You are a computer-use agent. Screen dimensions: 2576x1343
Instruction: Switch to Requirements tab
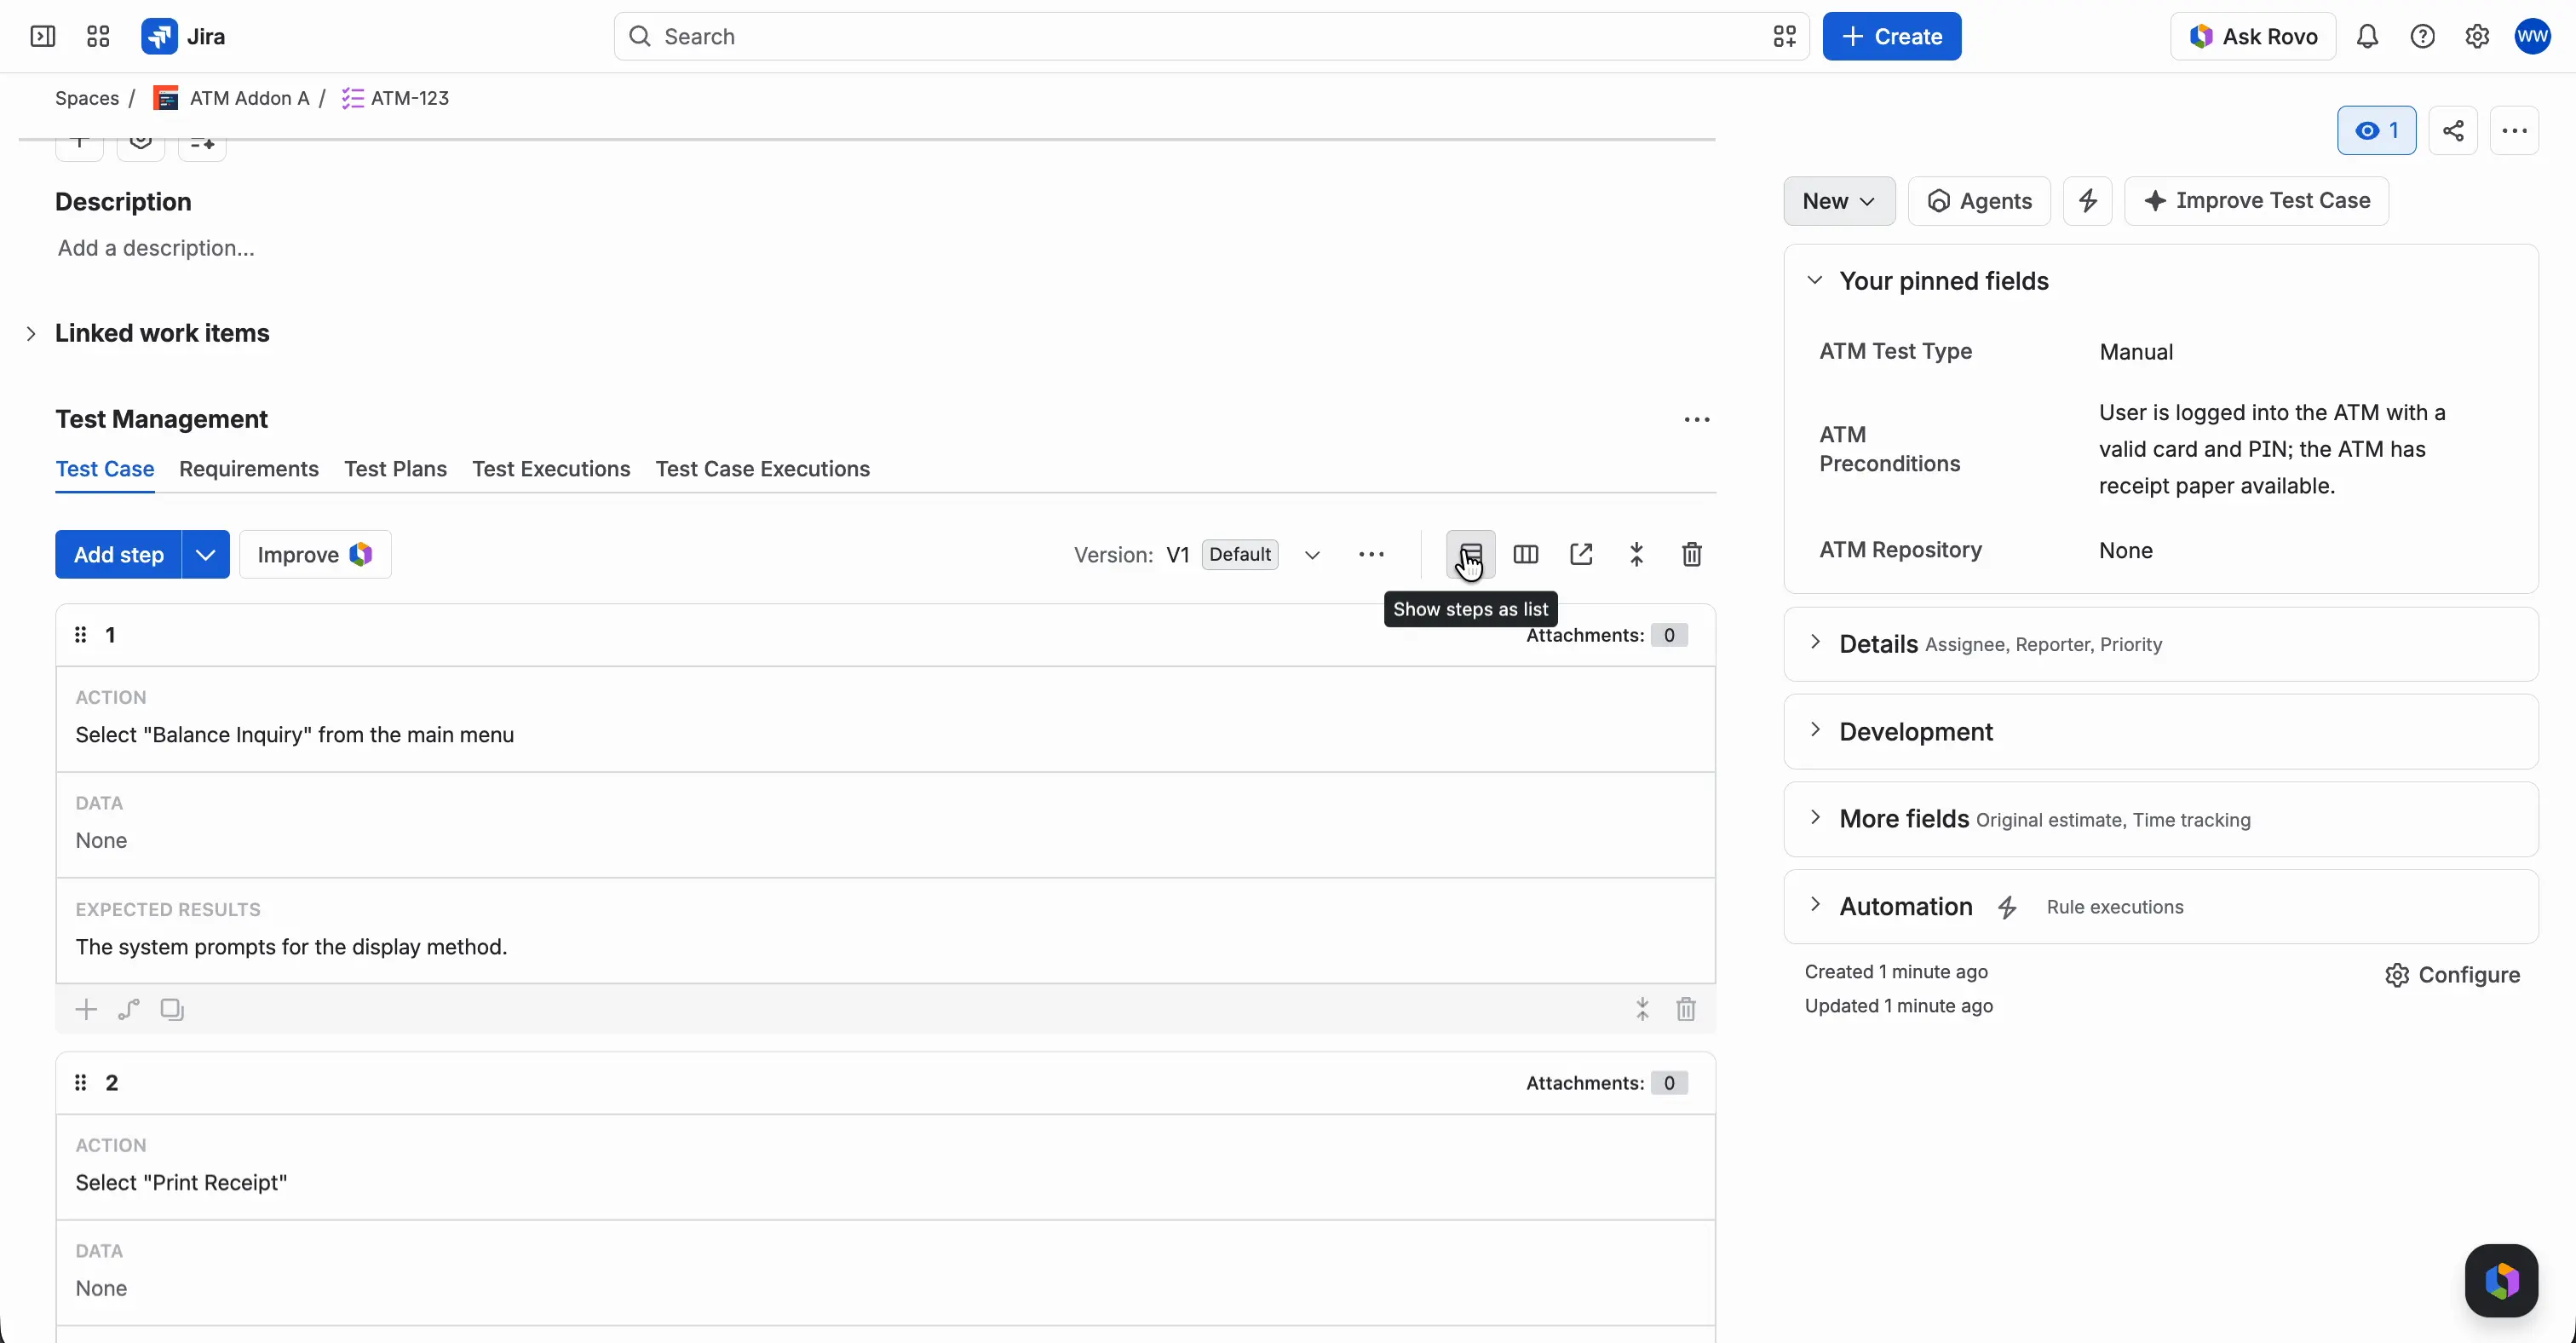[249, 469]
